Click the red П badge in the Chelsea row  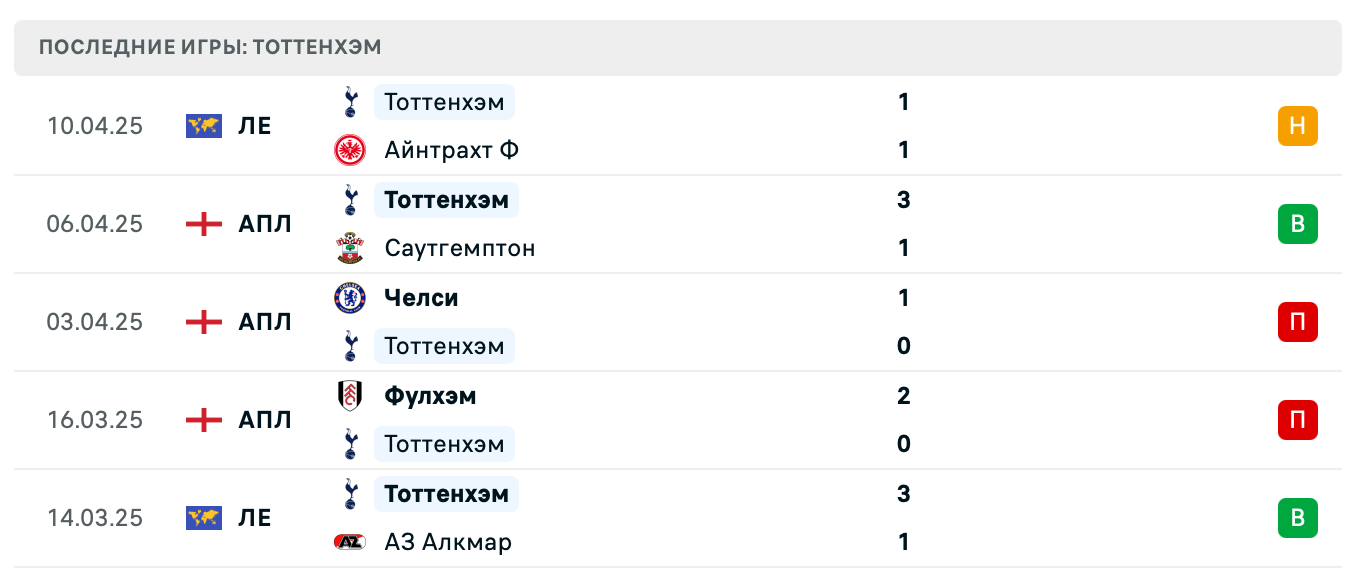pyautogui.click(x=1298, y=322)
